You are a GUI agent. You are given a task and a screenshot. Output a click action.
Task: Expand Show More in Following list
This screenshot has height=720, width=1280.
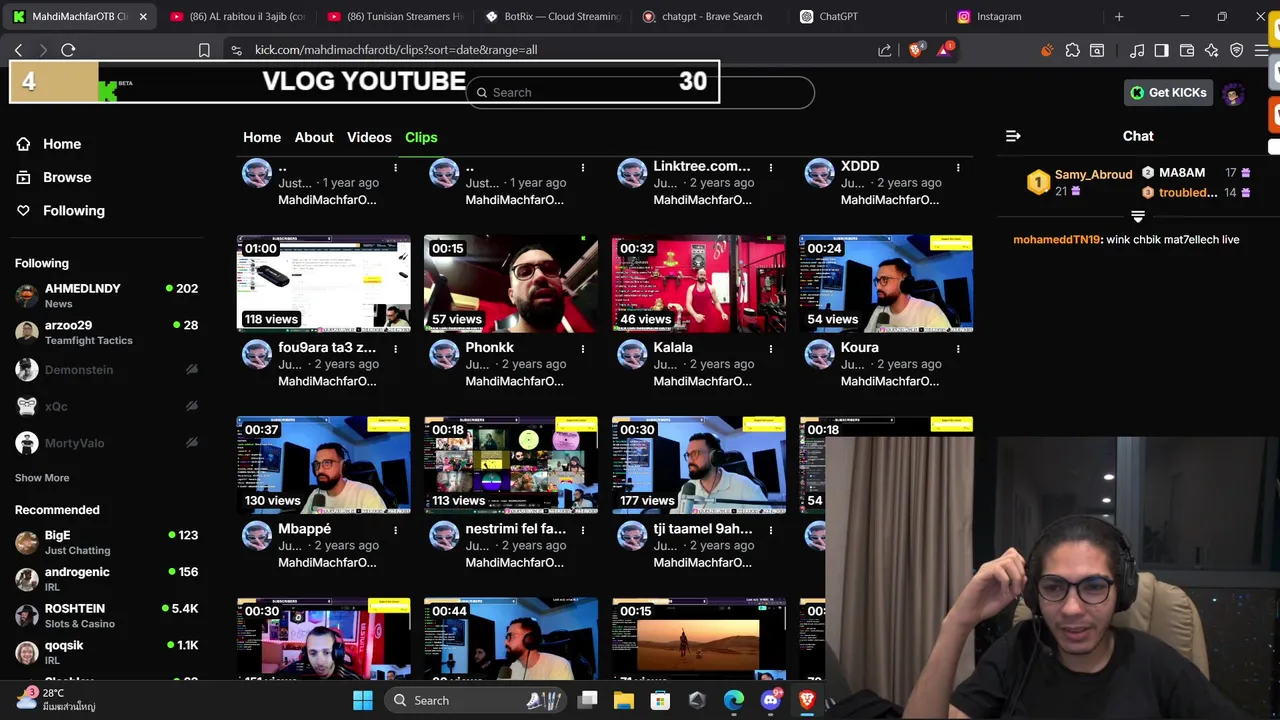point(42,478)
